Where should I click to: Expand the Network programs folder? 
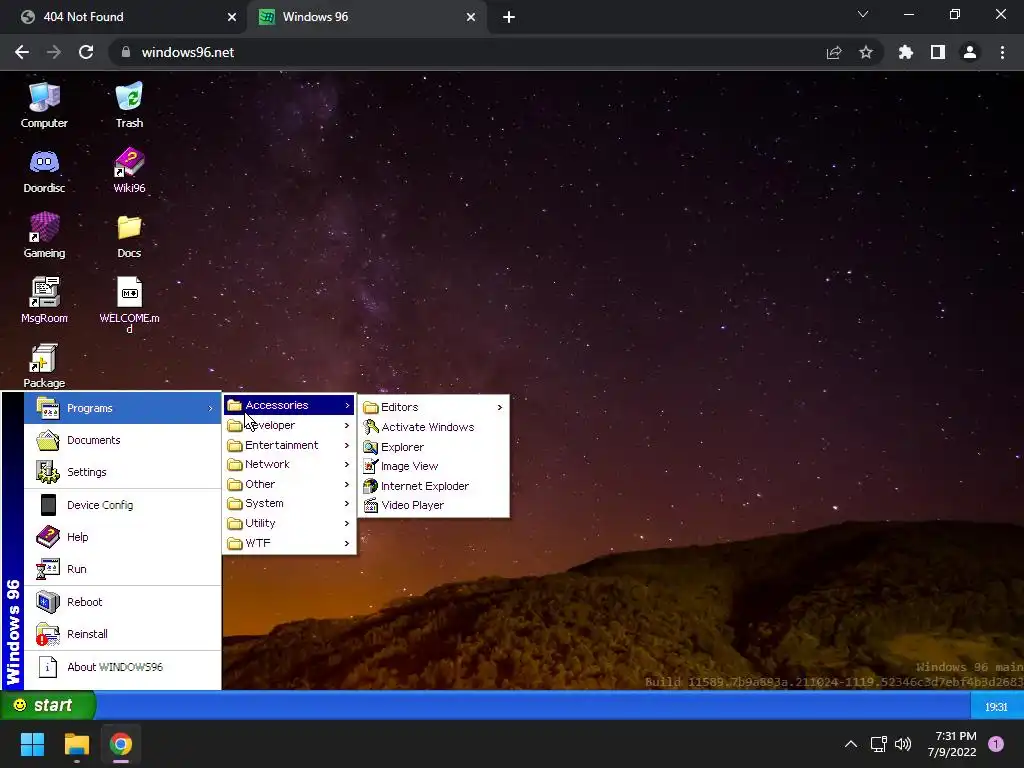click(x=289, y=464)
